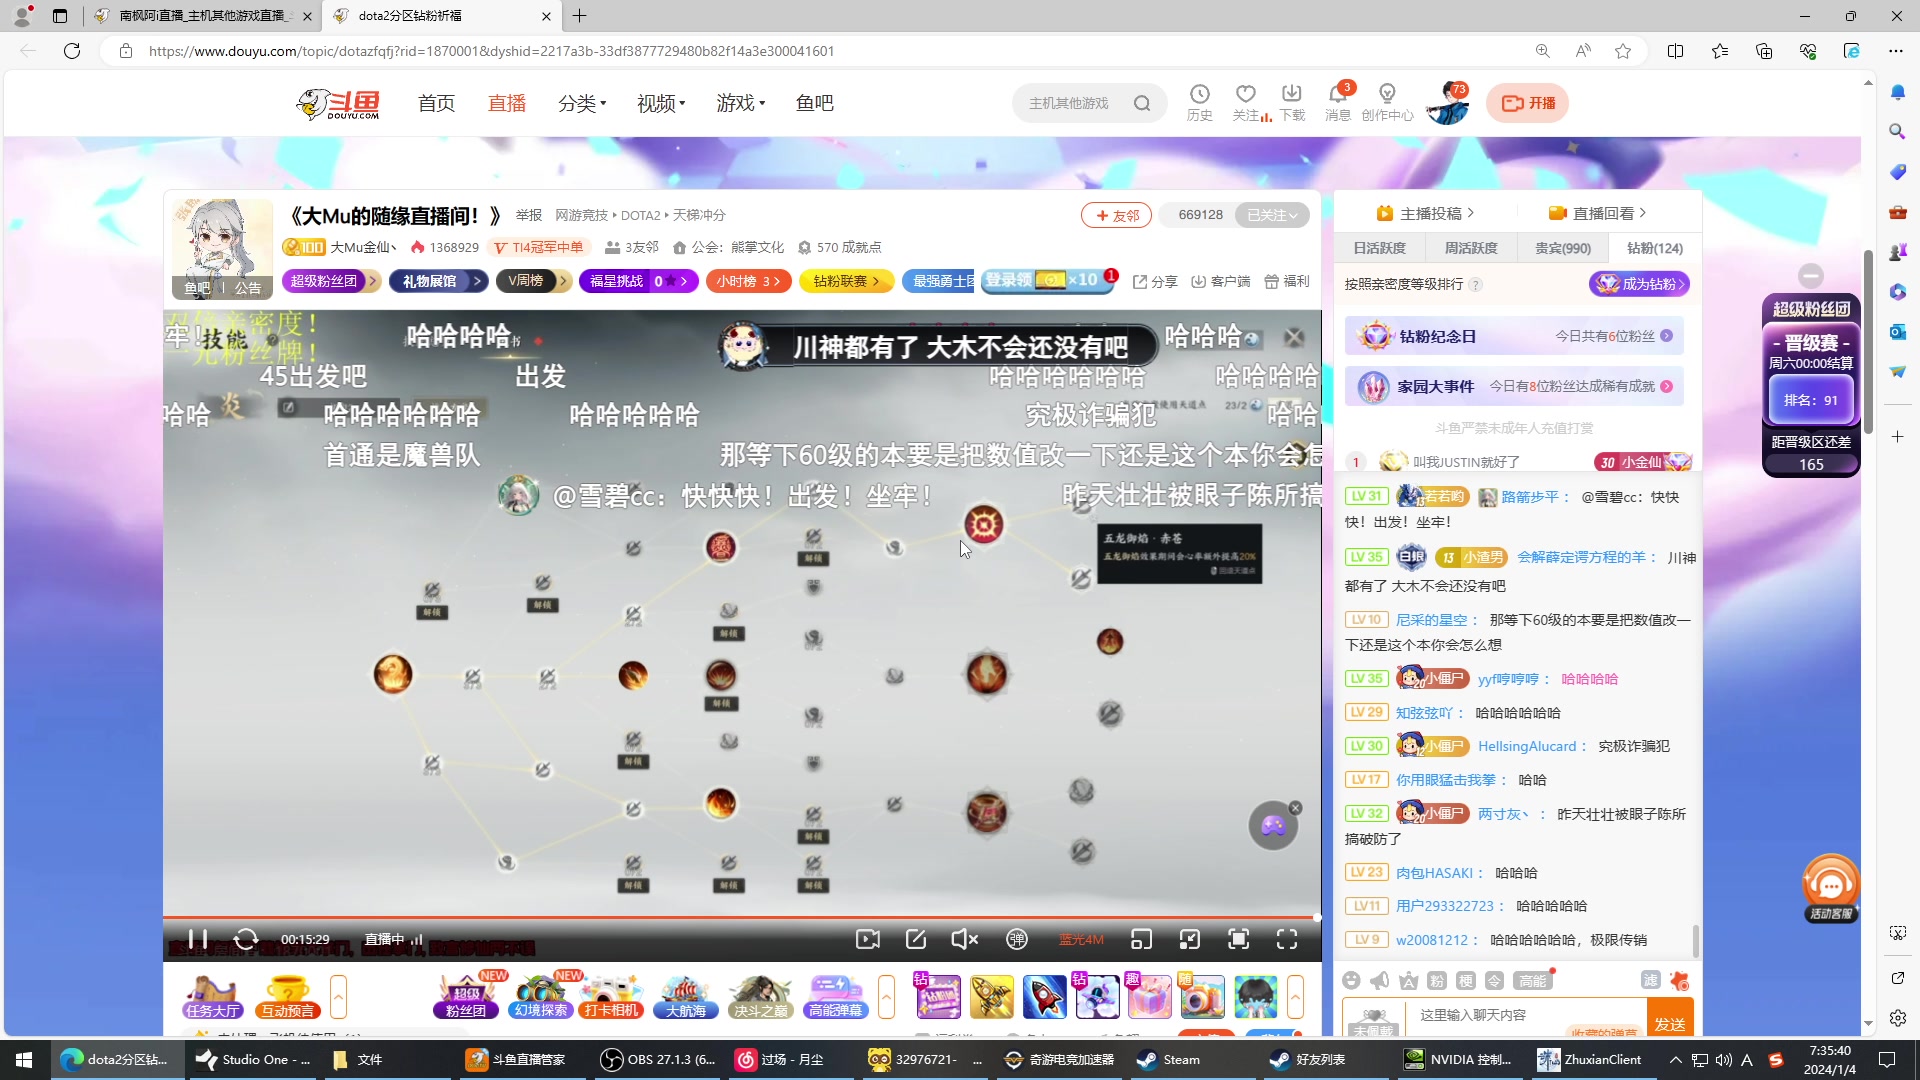Unmute the player volume
The image size is (1920, 1080).
tap(964, 939)
